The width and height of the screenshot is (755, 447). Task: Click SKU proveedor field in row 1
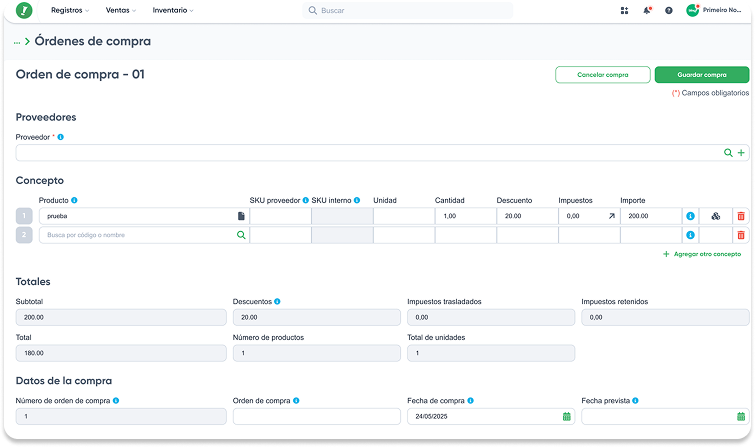click(x=280, y=216)
